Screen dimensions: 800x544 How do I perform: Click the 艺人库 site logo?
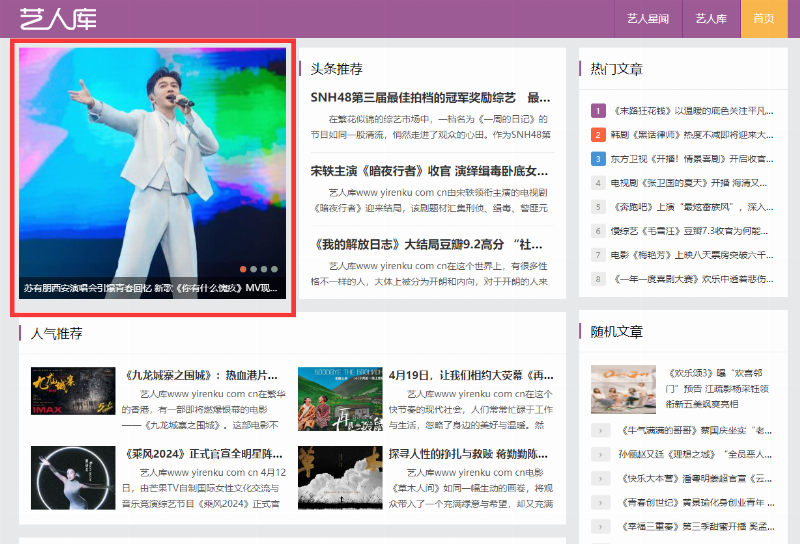[58, 19]
